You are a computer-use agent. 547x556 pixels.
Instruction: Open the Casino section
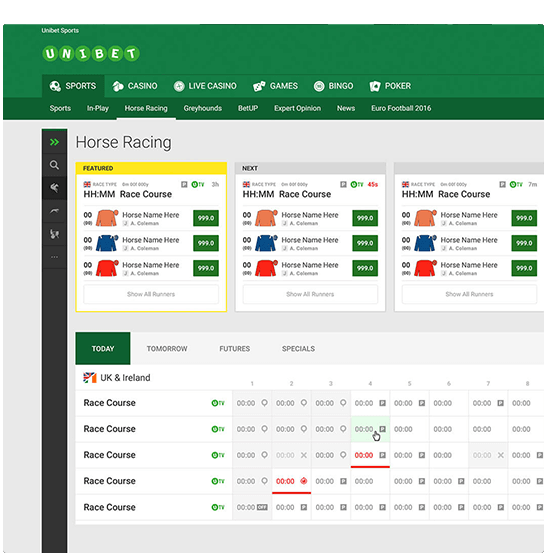[x=135, y=86]
